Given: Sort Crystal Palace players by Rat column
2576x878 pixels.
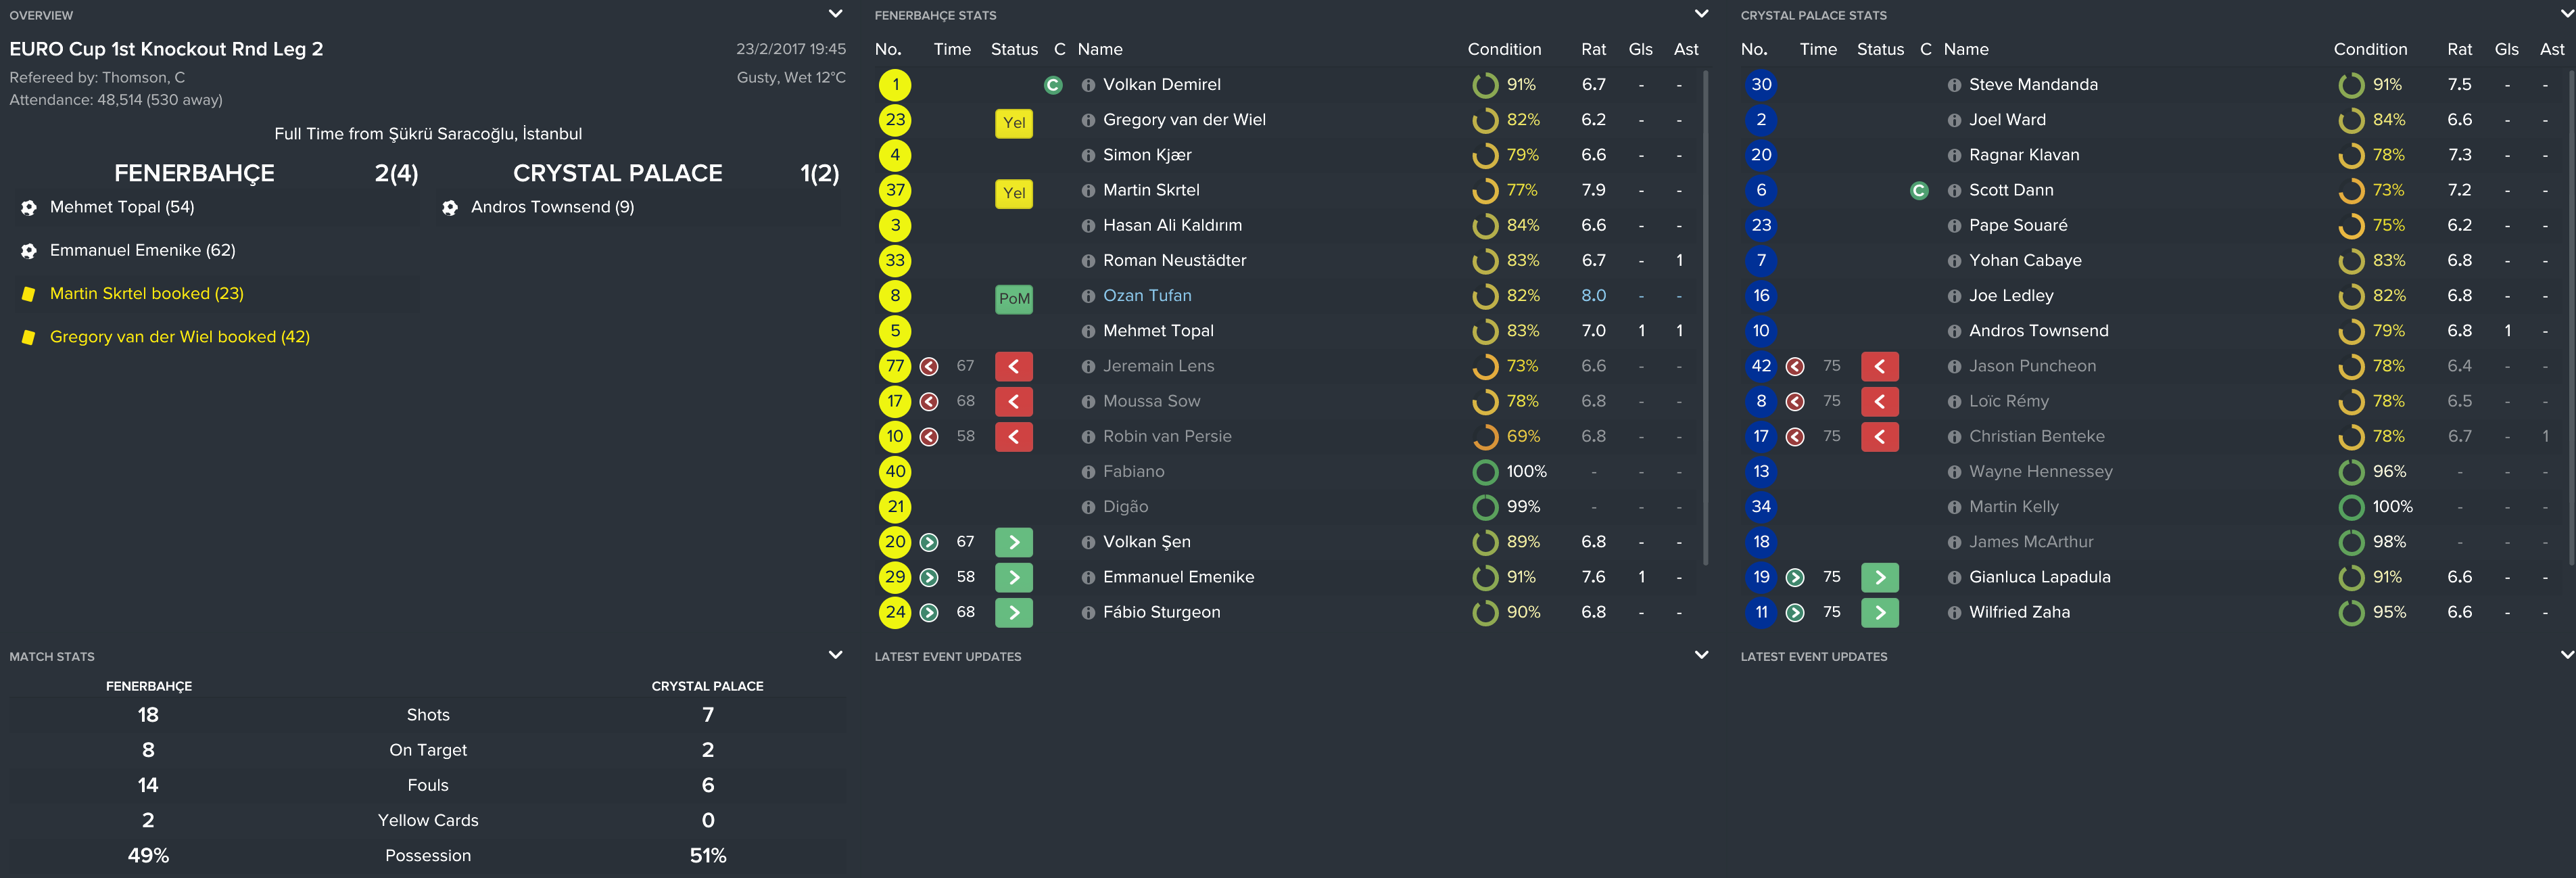Looking at the screenshot, I should [x=2459, y=49].
